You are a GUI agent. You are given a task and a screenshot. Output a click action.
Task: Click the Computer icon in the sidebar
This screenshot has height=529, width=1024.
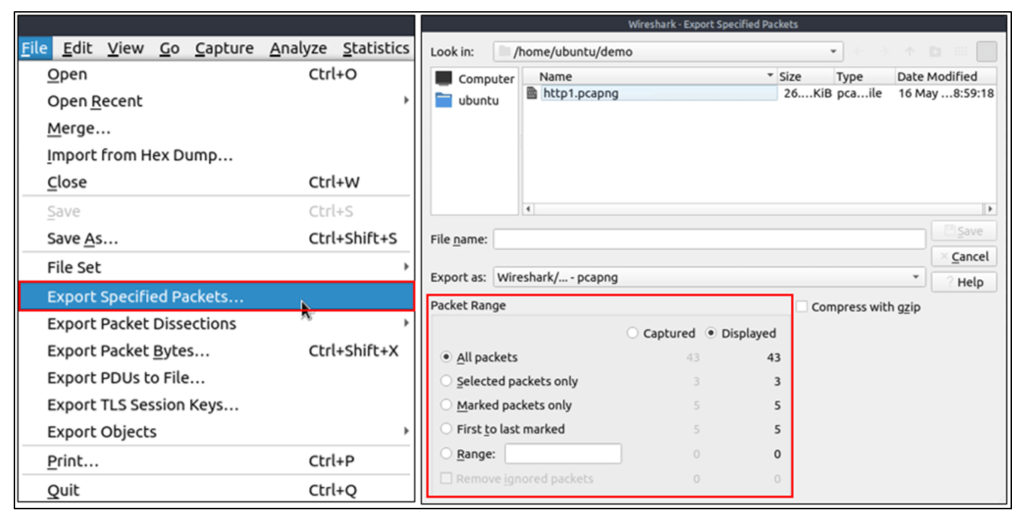(x=444, y=79)
